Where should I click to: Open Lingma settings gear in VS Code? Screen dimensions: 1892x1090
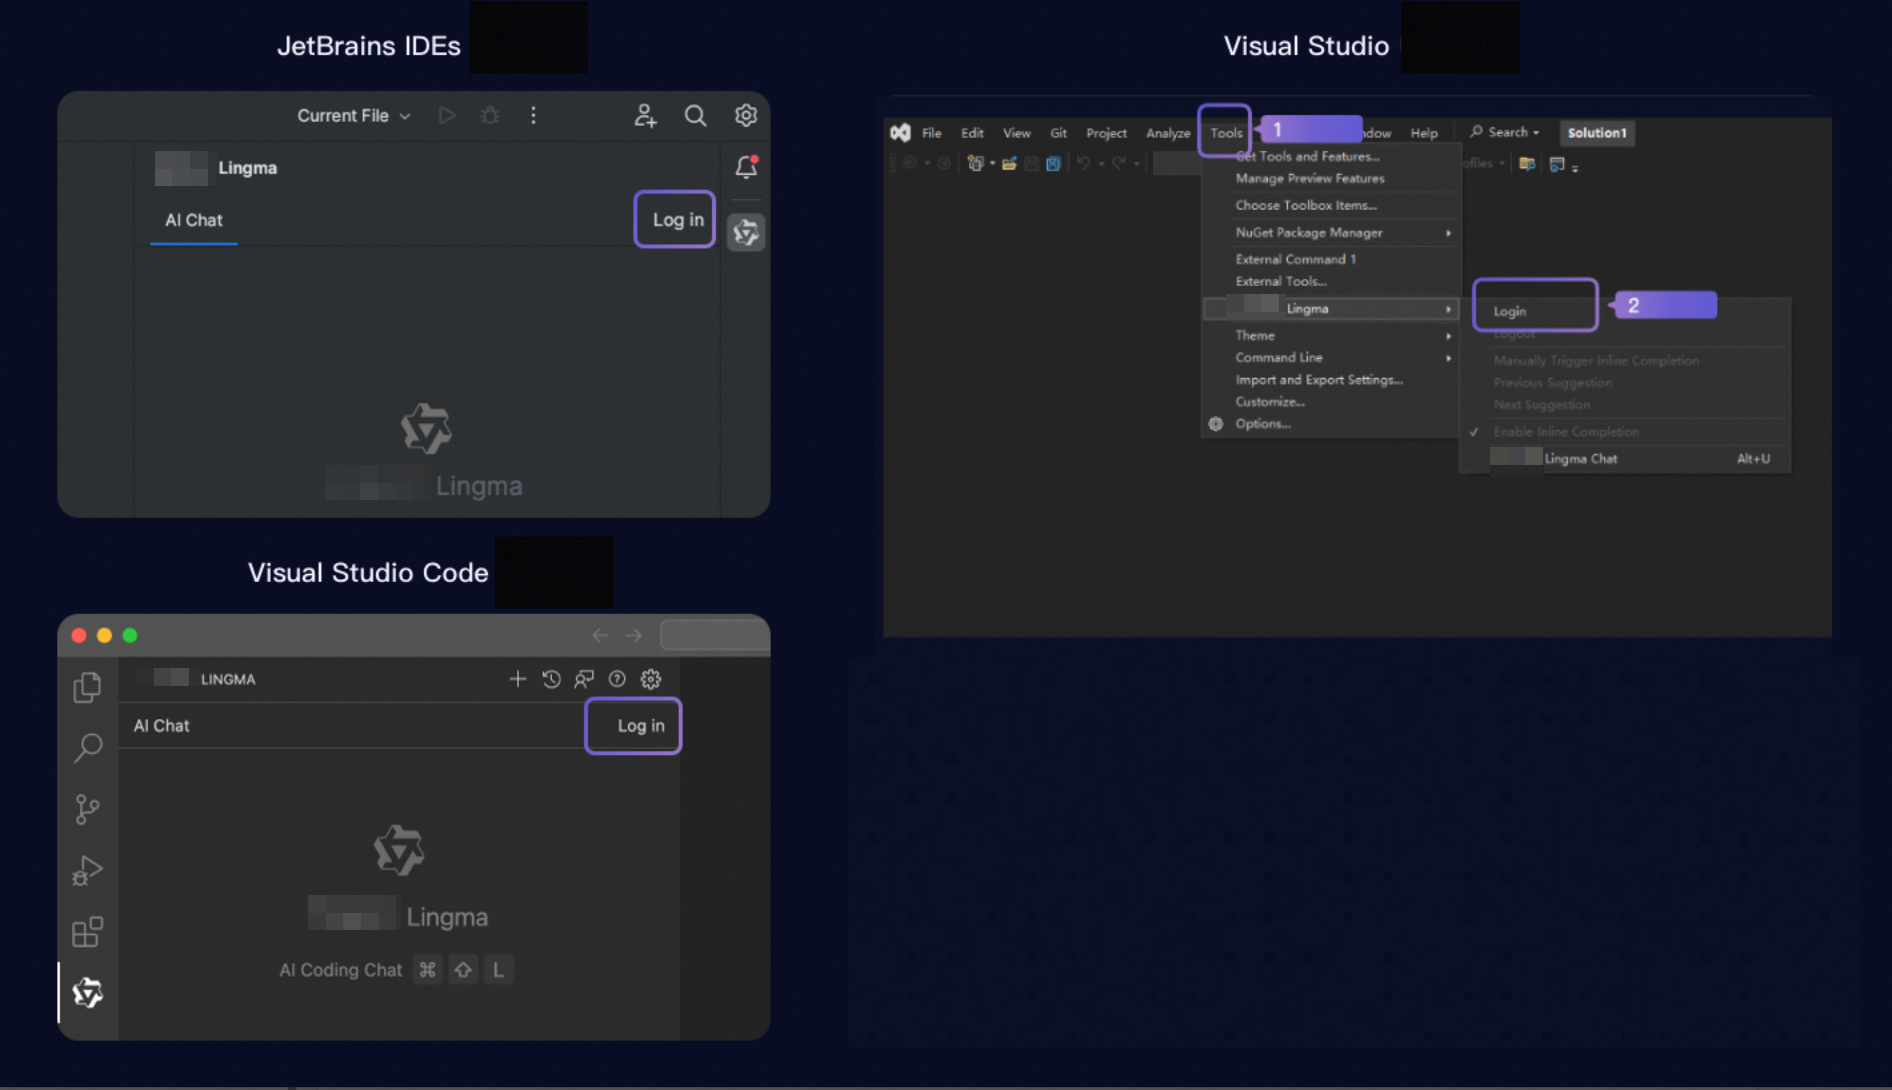[x=651, y=679]
